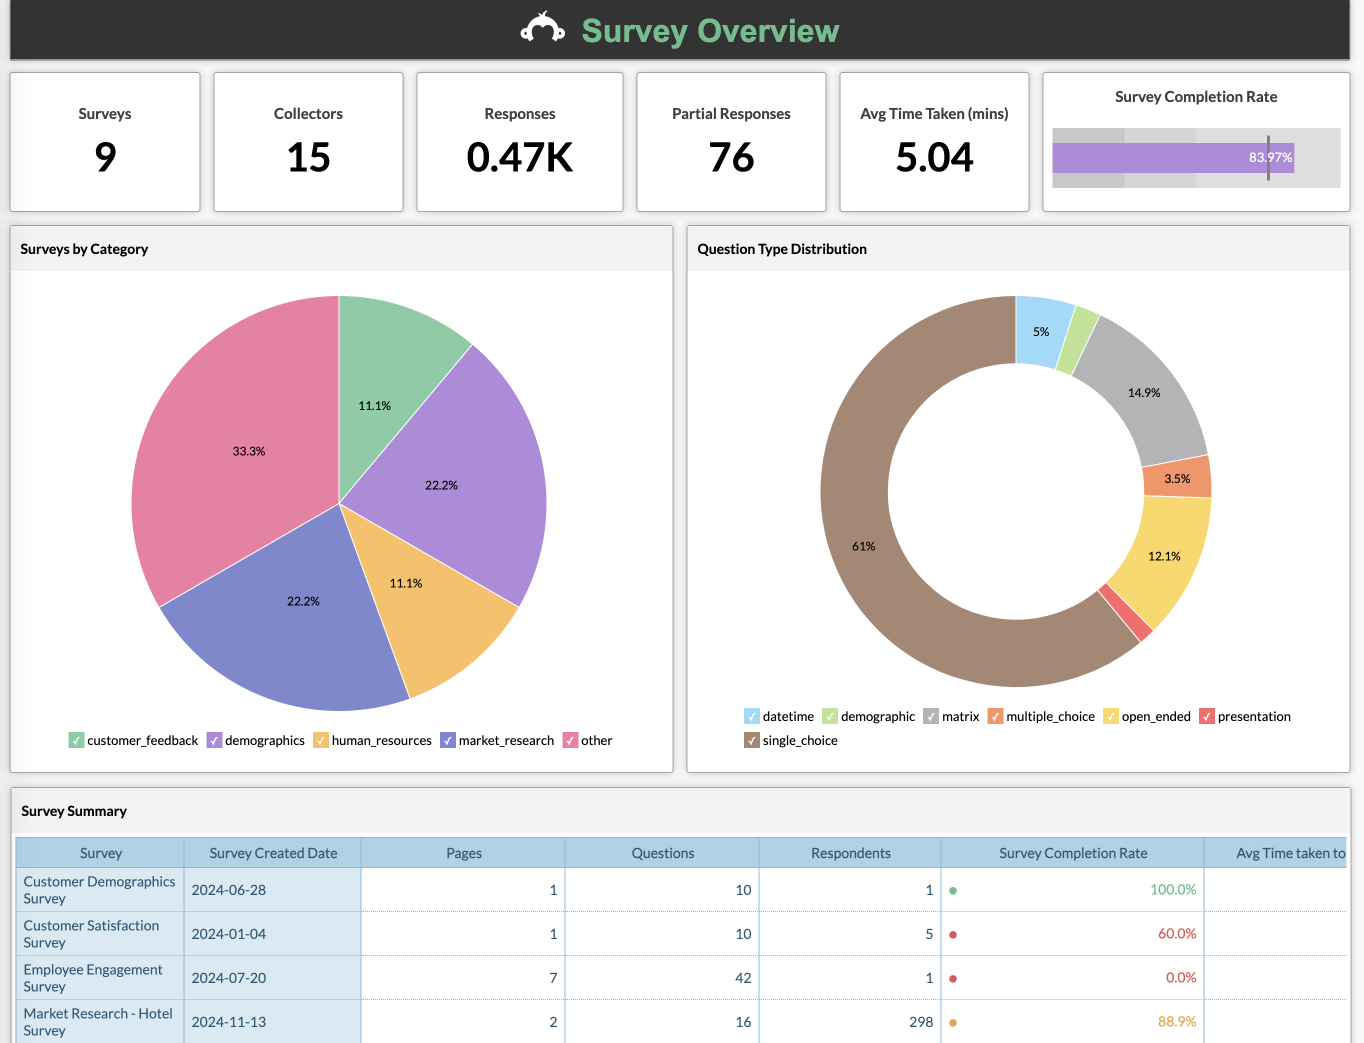This screenshot has width=1364, height=1043.
Task: Click the Survey Completion Rate column header
Action: click(x=1072, y=853)
